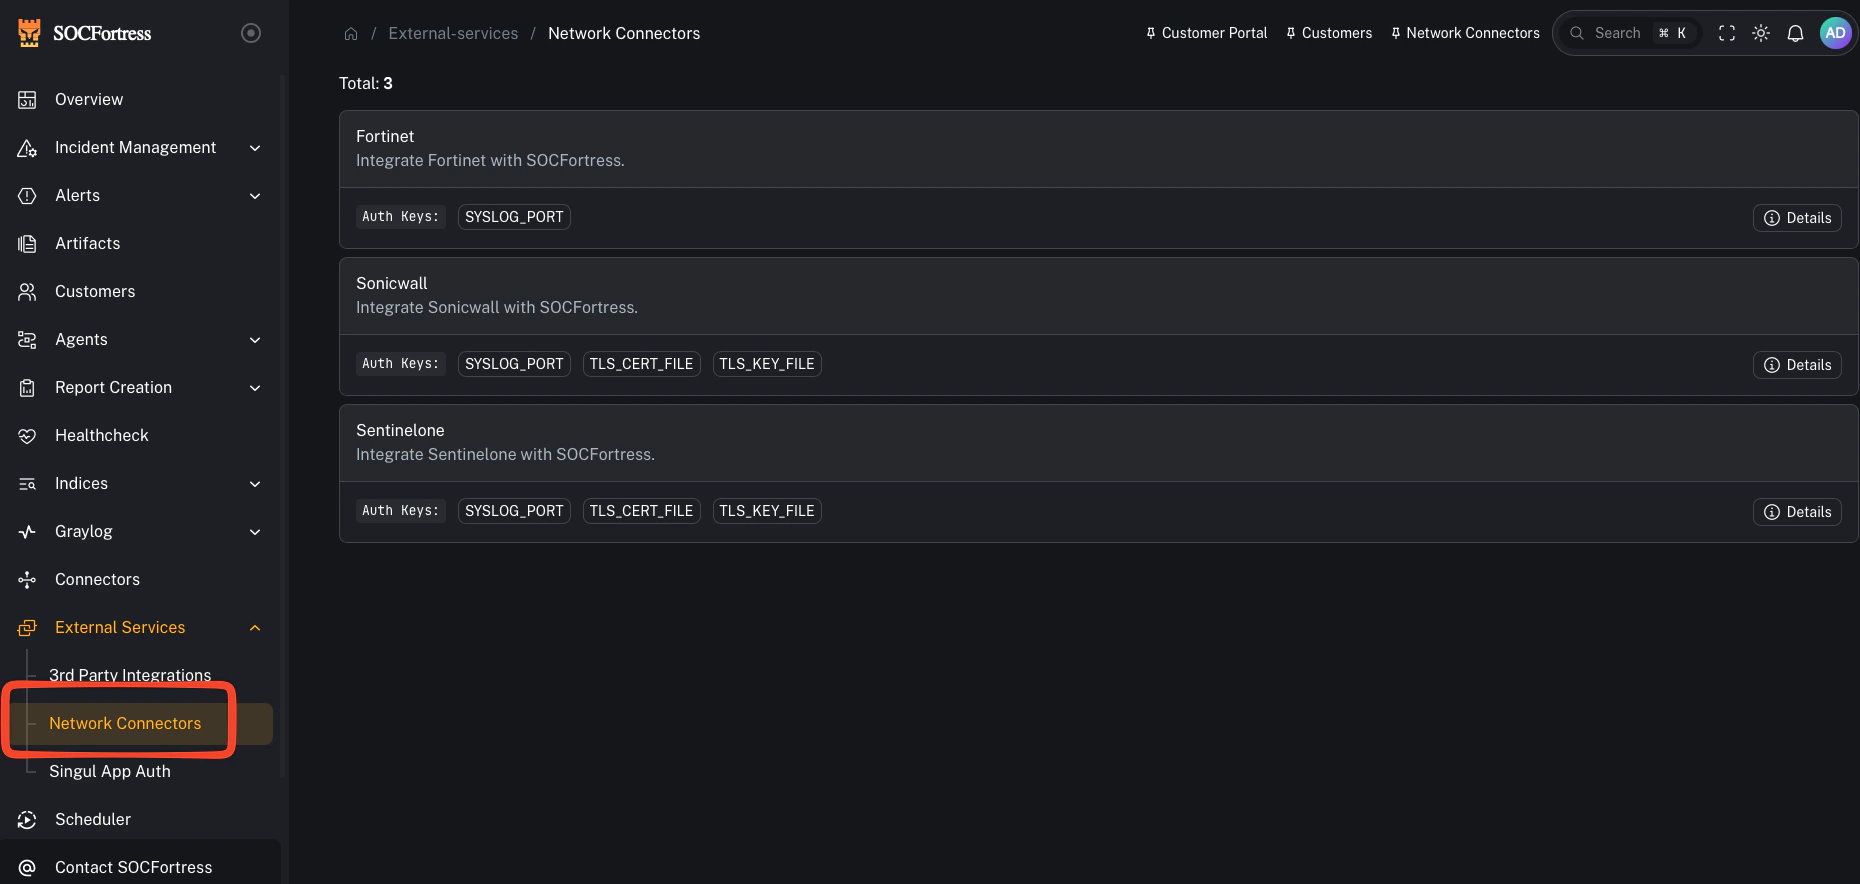
Task: Click the Contact SOCFortress at-sign icon
Action: (x=27, y=868)
